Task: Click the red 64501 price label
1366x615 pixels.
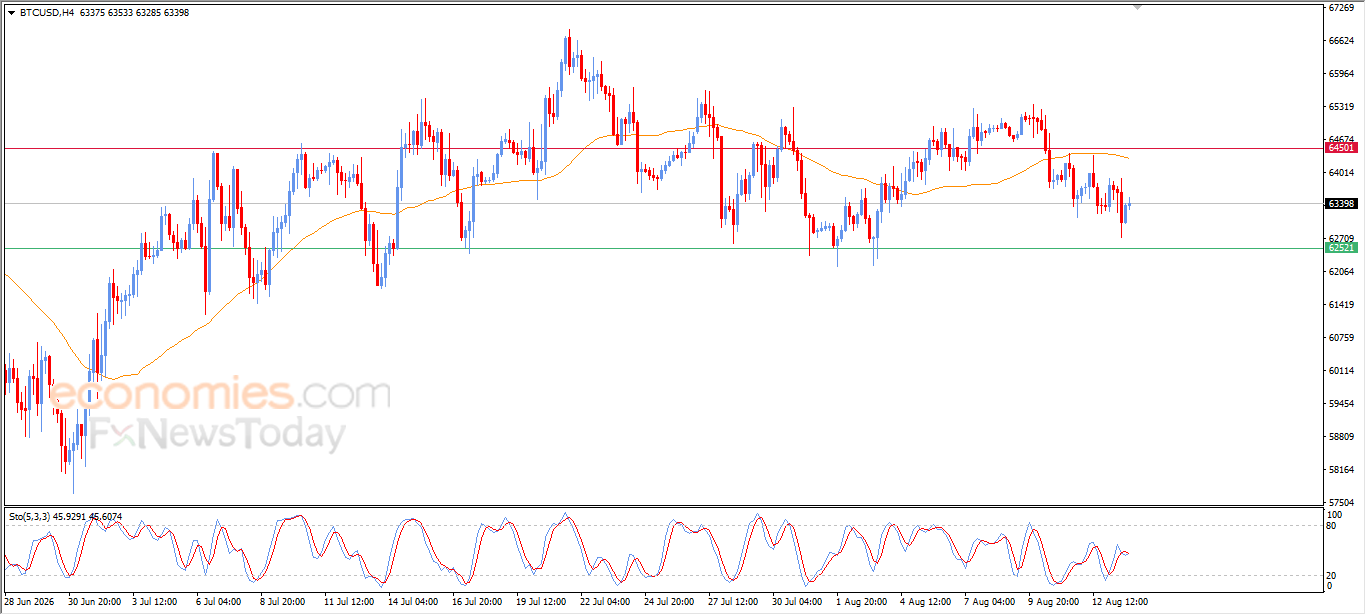Action: coord(1341,148)
